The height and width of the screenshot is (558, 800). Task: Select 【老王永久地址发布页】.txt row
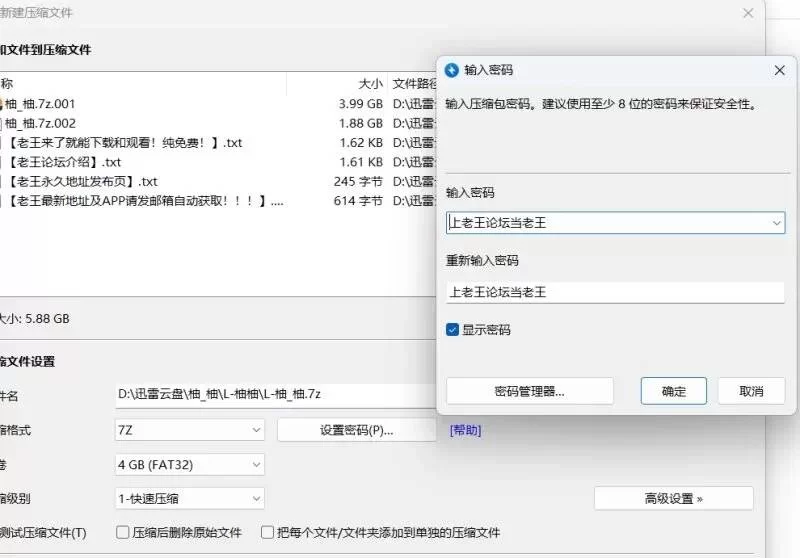click(218, 182)
